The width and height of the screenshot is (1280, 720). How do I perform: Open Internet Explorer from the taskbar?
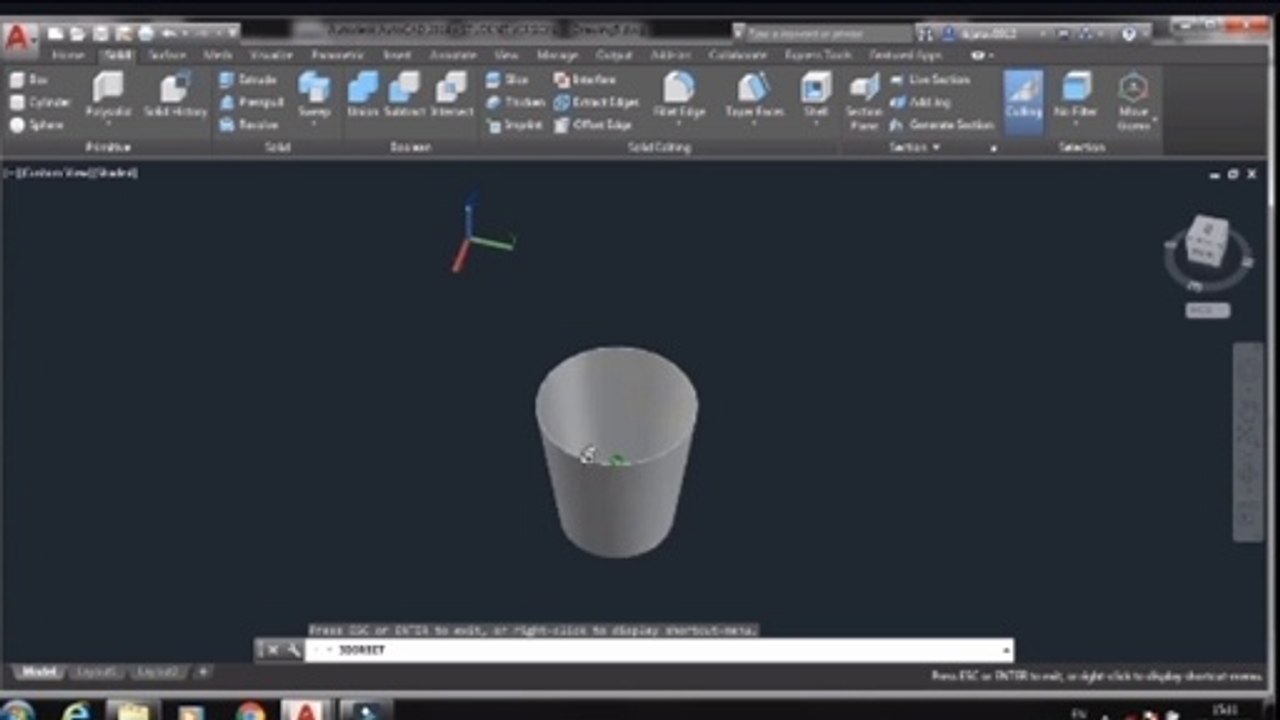click(x=77, y=711)
